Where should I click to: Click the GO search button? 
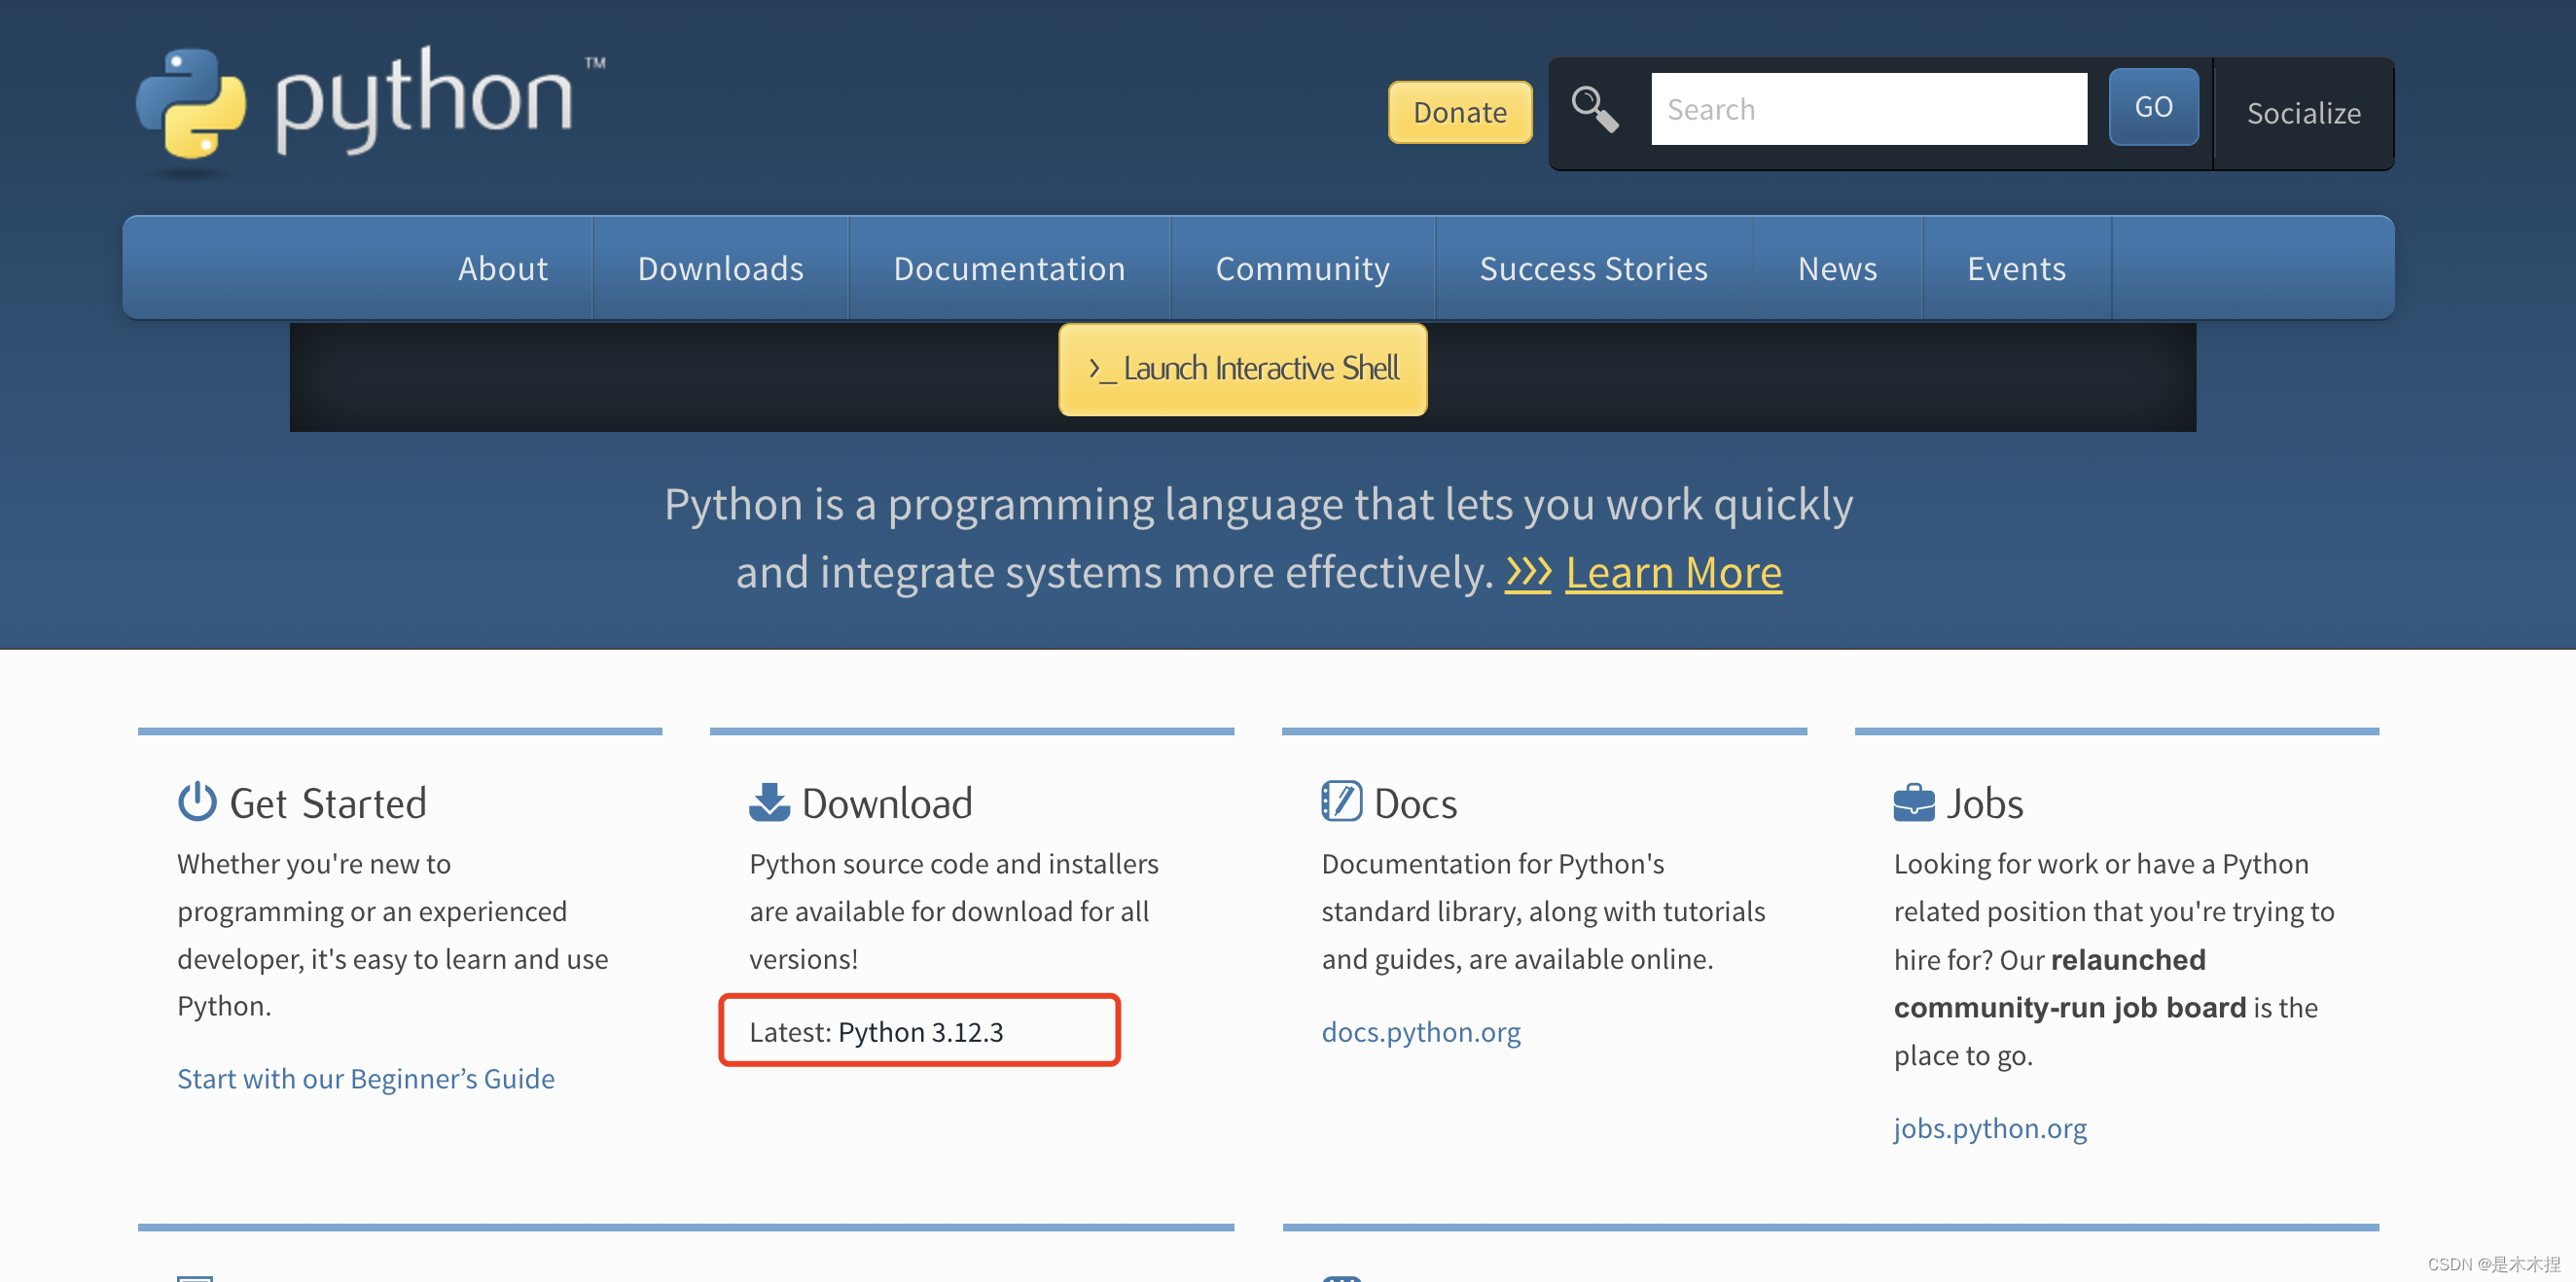2153,107
